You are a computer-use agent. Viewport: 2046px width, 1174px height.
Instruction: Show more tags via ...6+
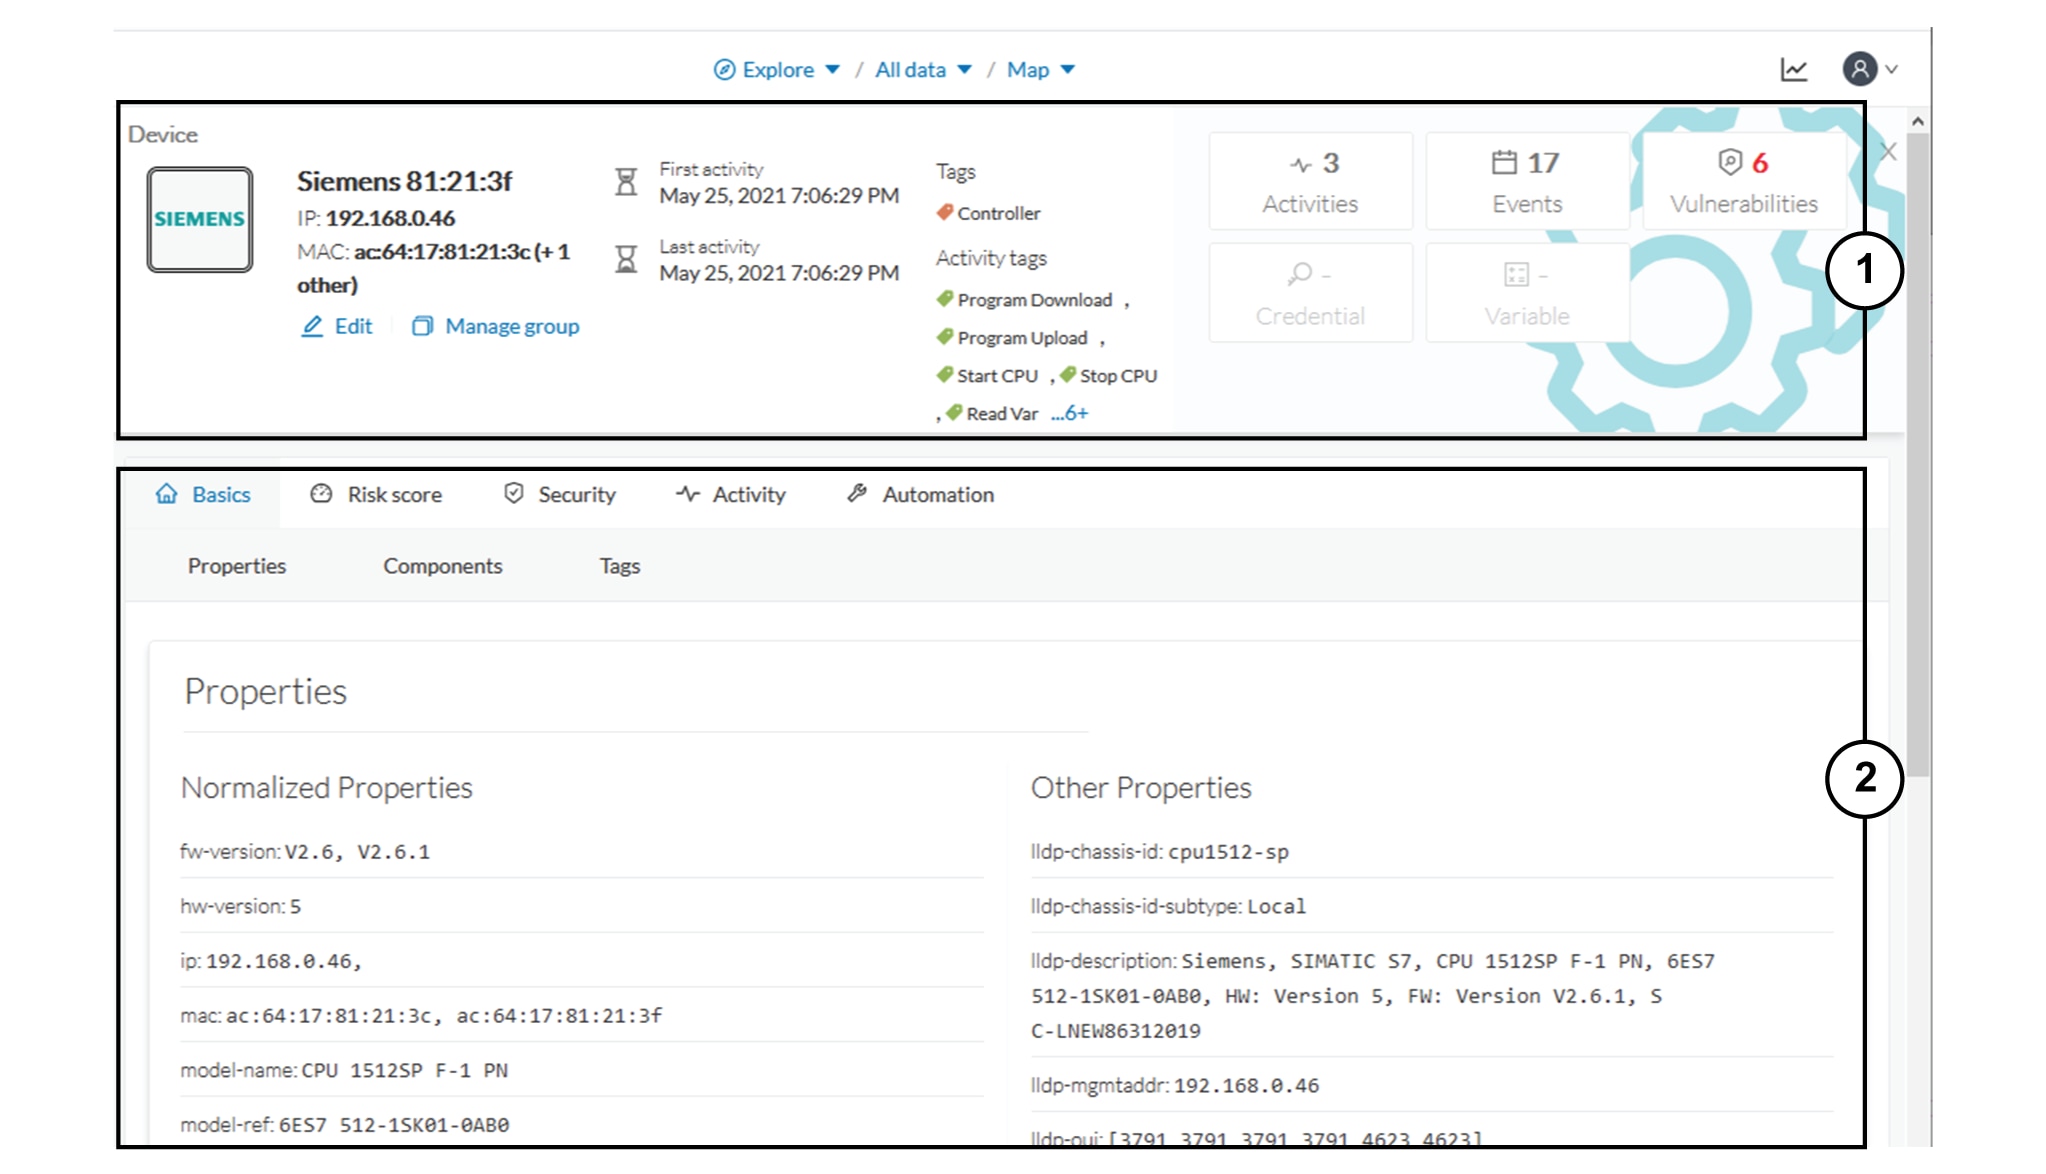pos(1070,413)
